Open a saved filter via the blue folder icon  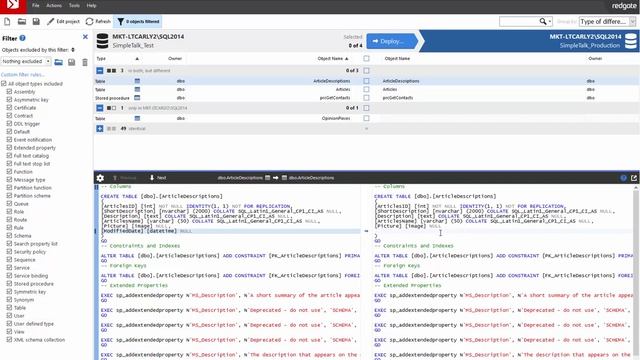tap(59, 62)
